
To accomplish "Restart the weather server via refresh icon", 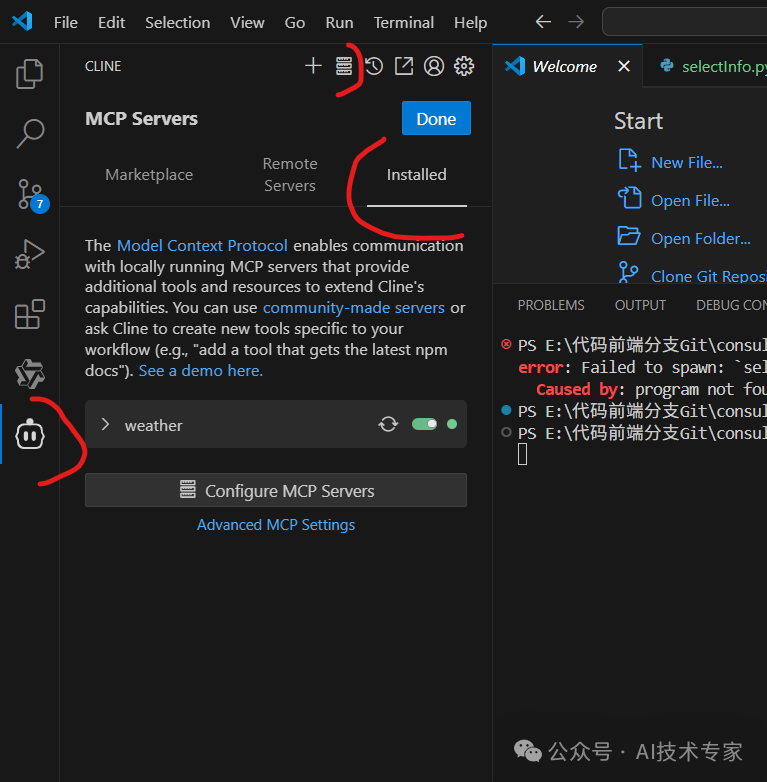I will point(388,424).
